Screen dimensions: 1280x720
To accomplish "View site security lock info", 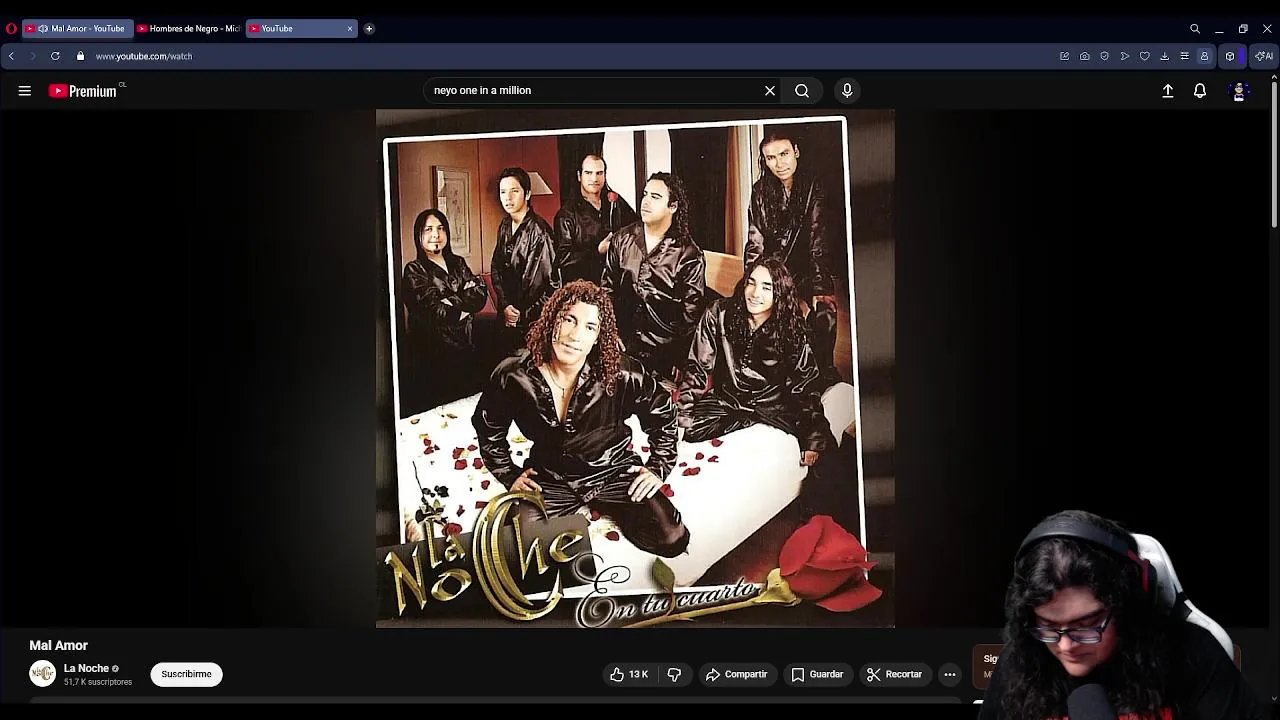I will pyautogui.click(x=81, y=56).
